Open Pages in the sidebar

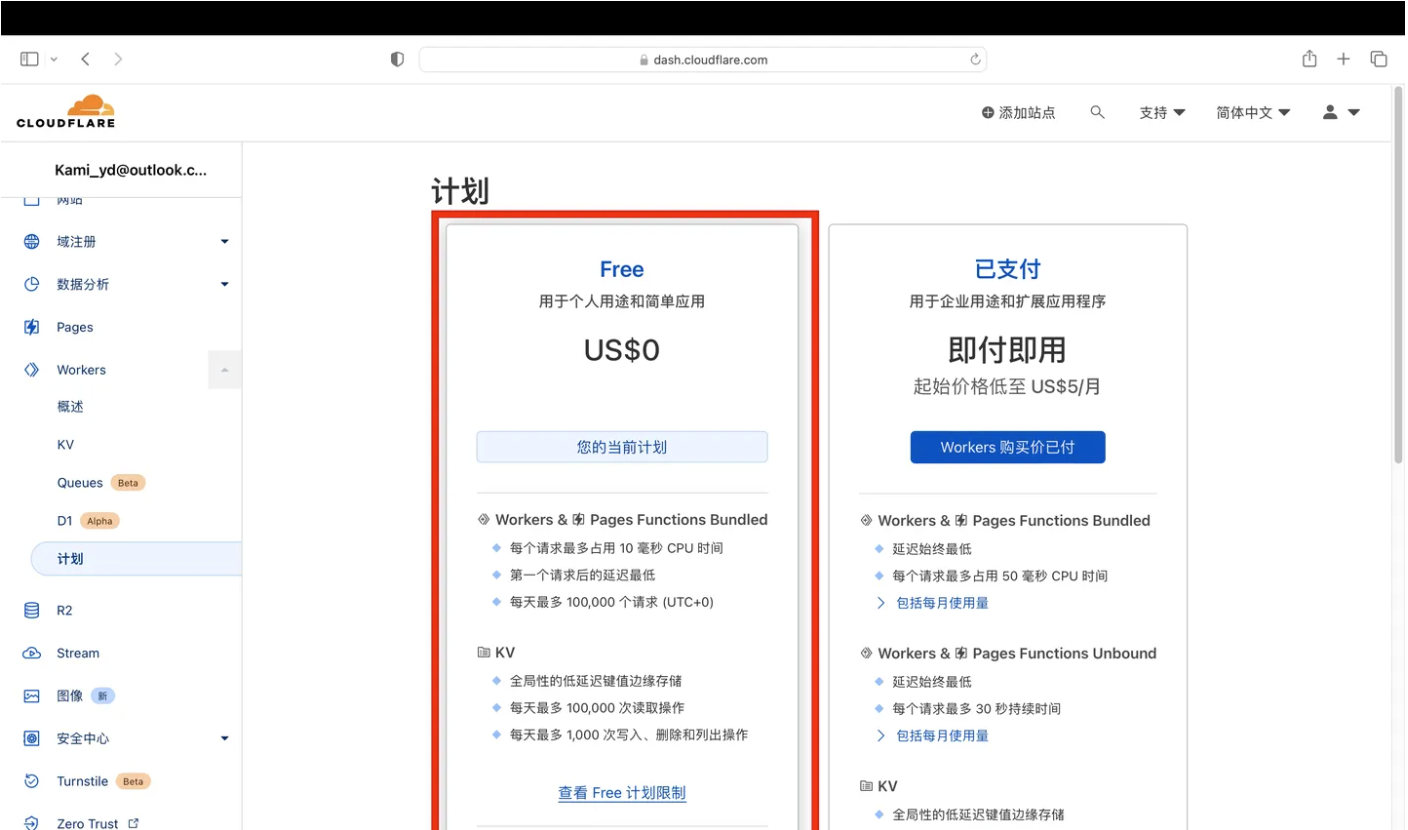click(x=75, y=327)
